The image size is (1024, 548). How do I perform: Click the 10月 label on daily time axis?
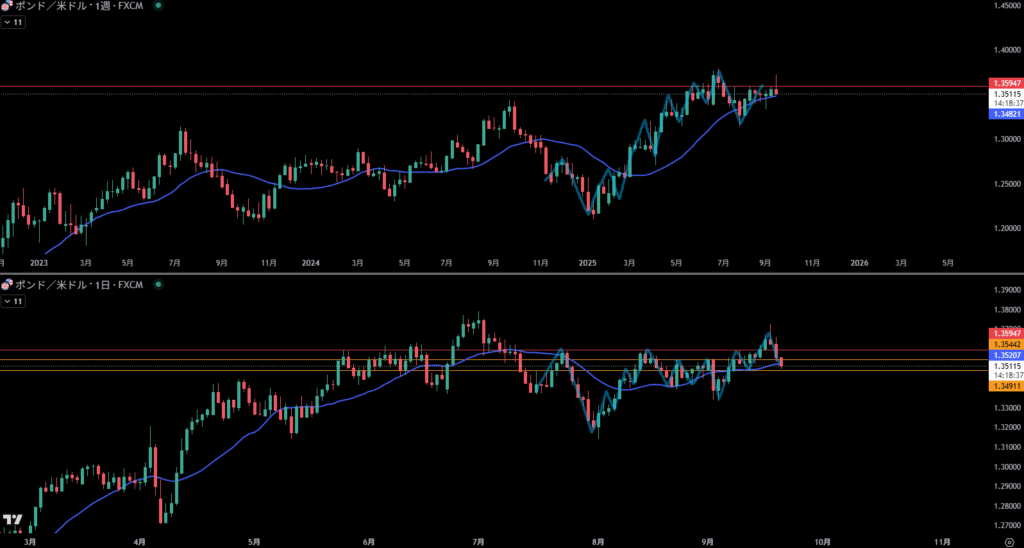click(821, 540)
